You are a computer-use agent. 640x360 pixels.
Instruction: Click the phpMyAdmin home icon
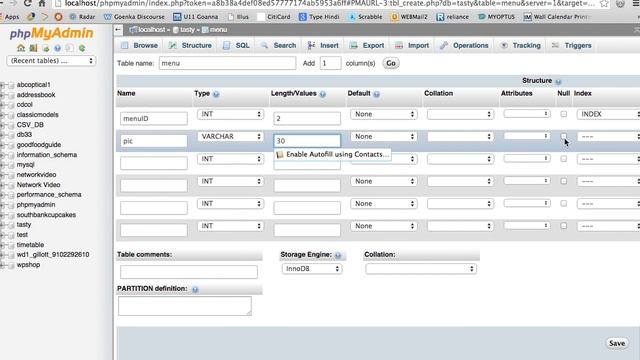click(x=21, y=48)
